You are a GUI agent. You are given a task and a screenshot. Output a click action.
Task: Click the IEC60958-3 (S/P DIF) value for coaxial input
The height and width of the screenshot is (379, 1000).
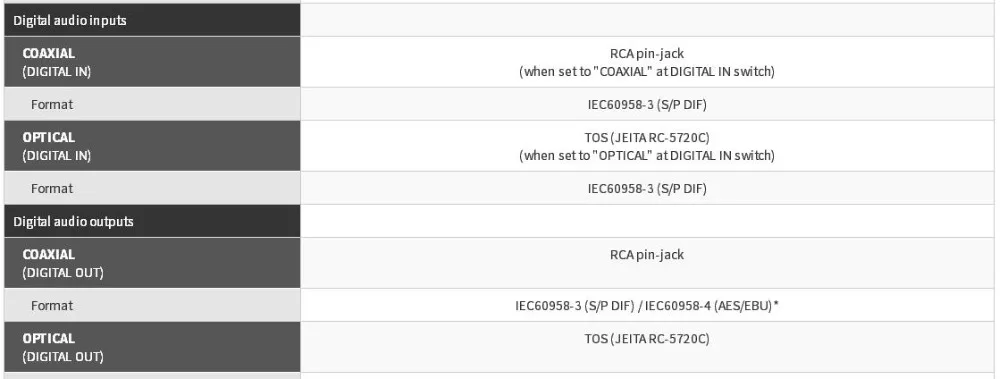coord(647,105)
